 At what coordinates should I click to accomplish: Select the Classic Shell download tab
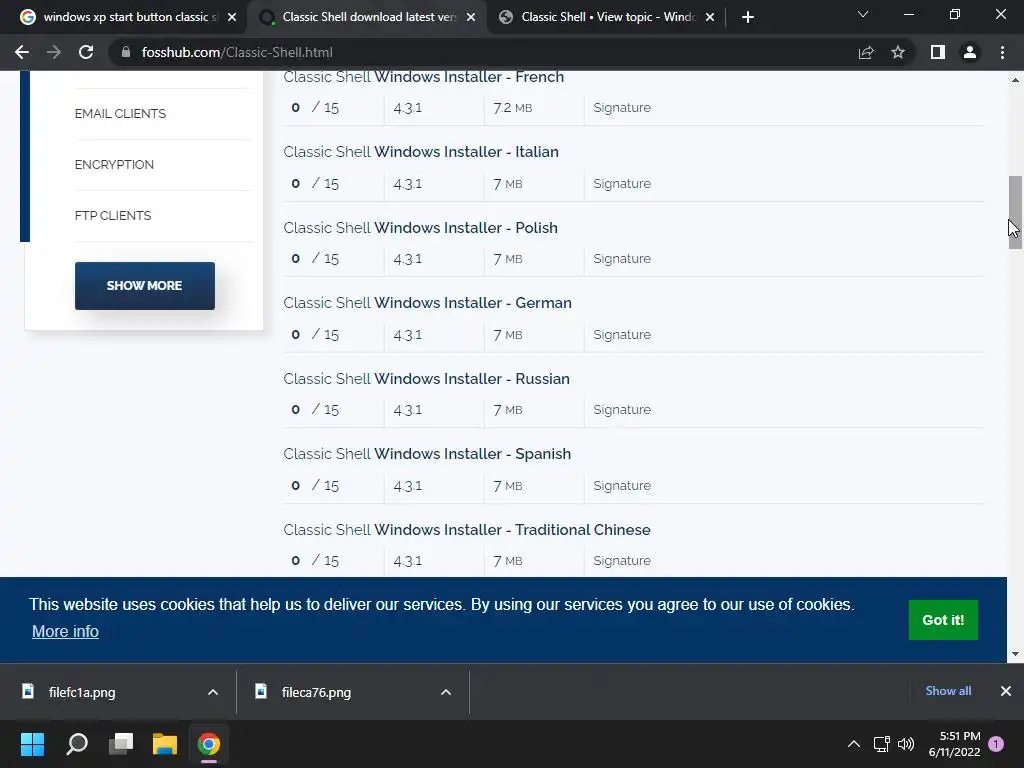[x=366, y=17]
